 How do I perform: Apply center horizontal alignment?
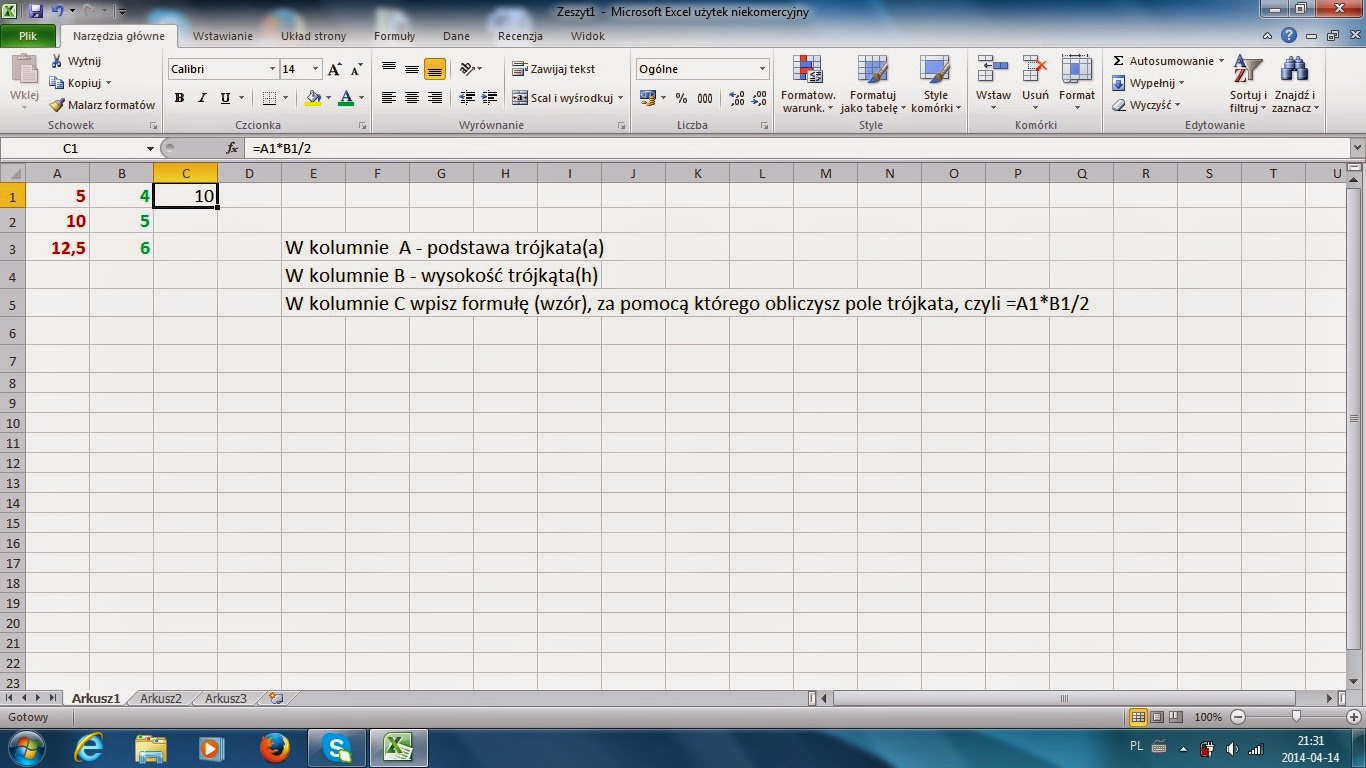point(411,98)
